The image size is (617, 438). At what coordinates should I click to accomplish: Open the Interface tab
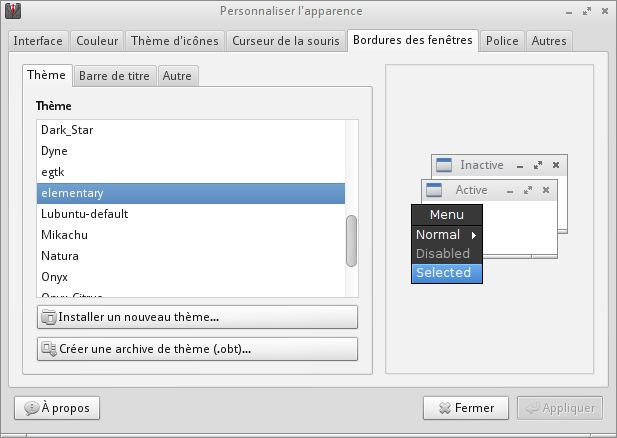click(x=38, y=41)
